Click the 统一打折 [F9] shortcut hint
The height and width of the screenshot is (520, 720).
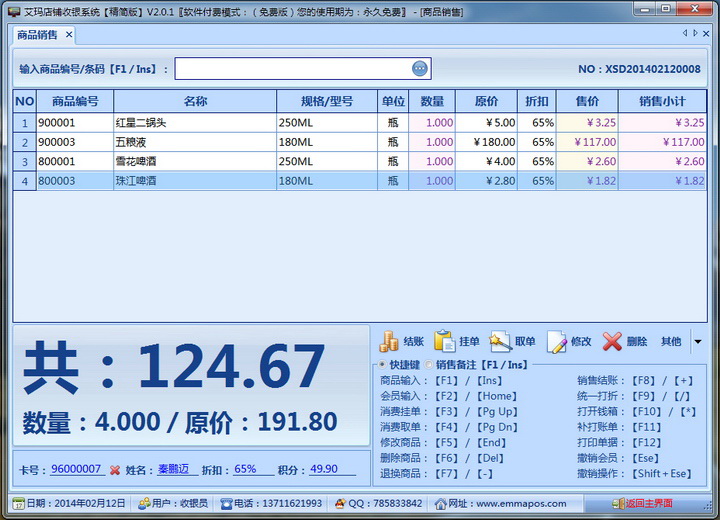[x=633, y=396]
